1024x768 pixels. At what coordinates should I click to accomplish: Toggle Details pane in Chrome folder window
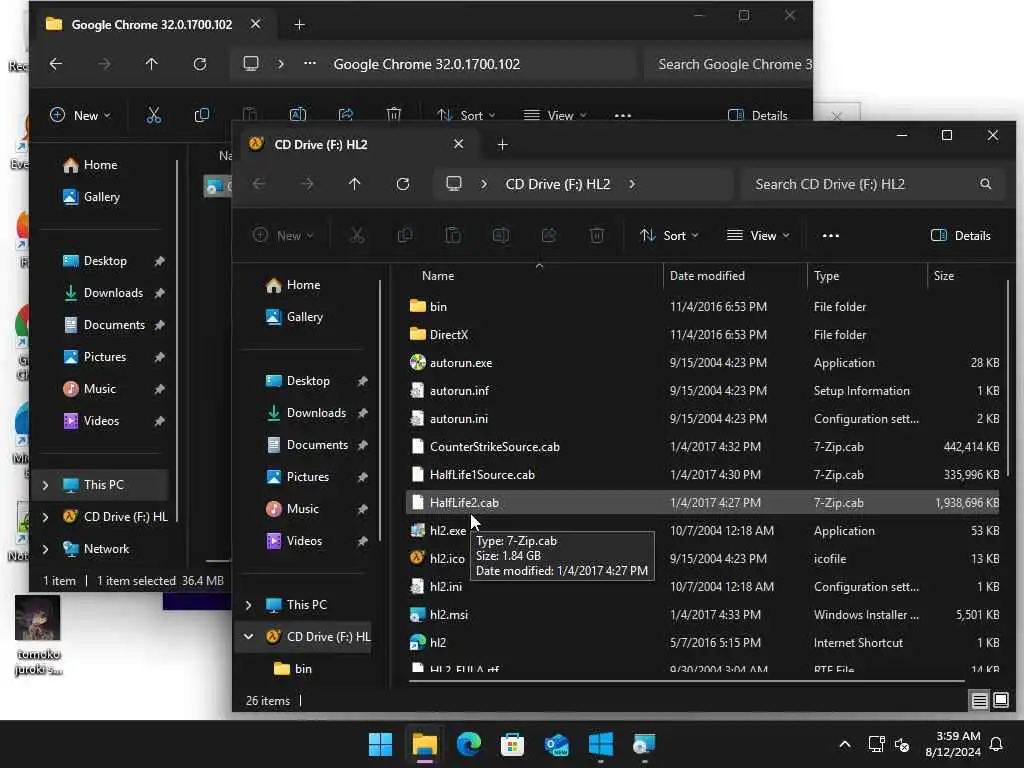[758, 116]
